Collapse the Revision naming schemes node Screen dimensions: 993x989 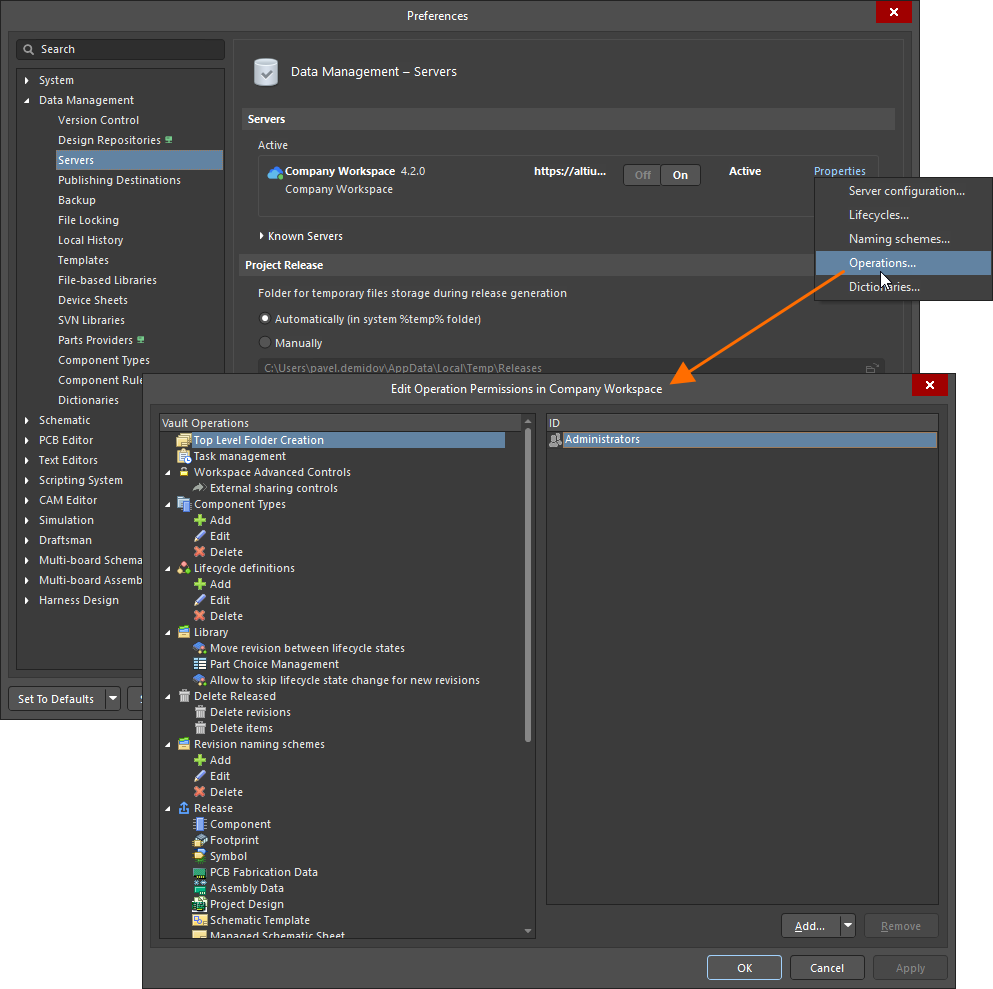click(x=168, y=745)
